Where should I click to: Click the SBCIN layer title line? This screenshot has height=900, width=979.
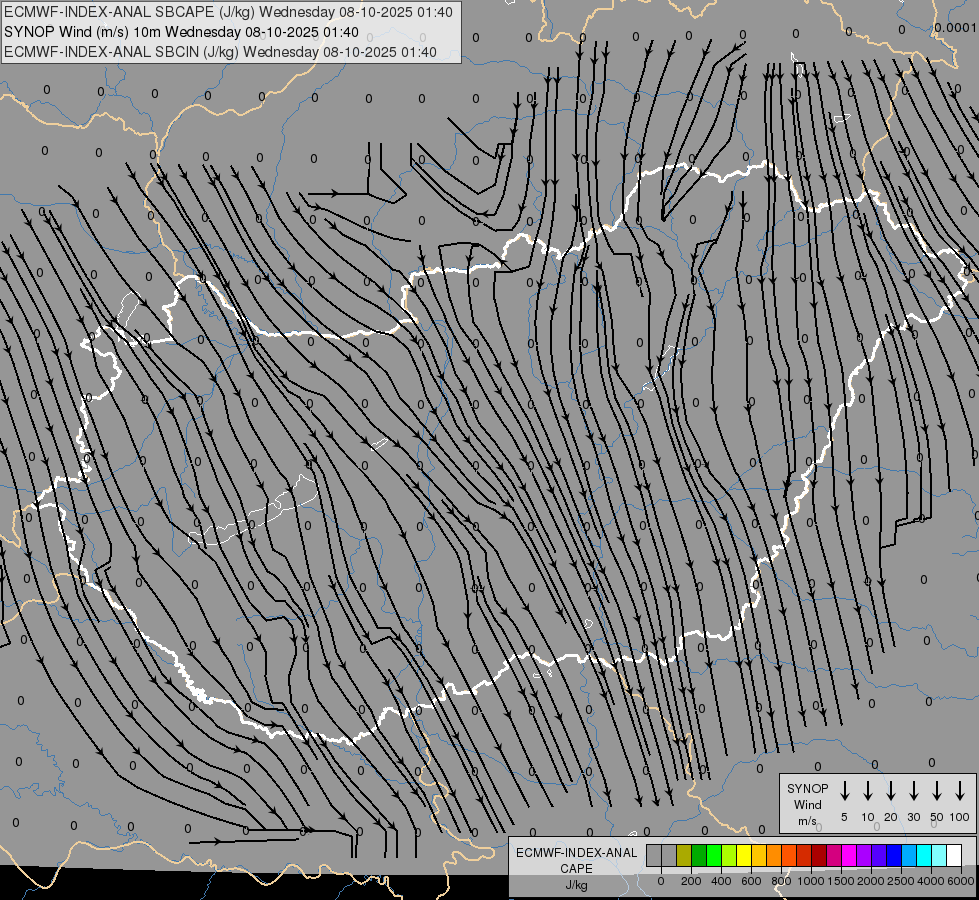(220, 52)
